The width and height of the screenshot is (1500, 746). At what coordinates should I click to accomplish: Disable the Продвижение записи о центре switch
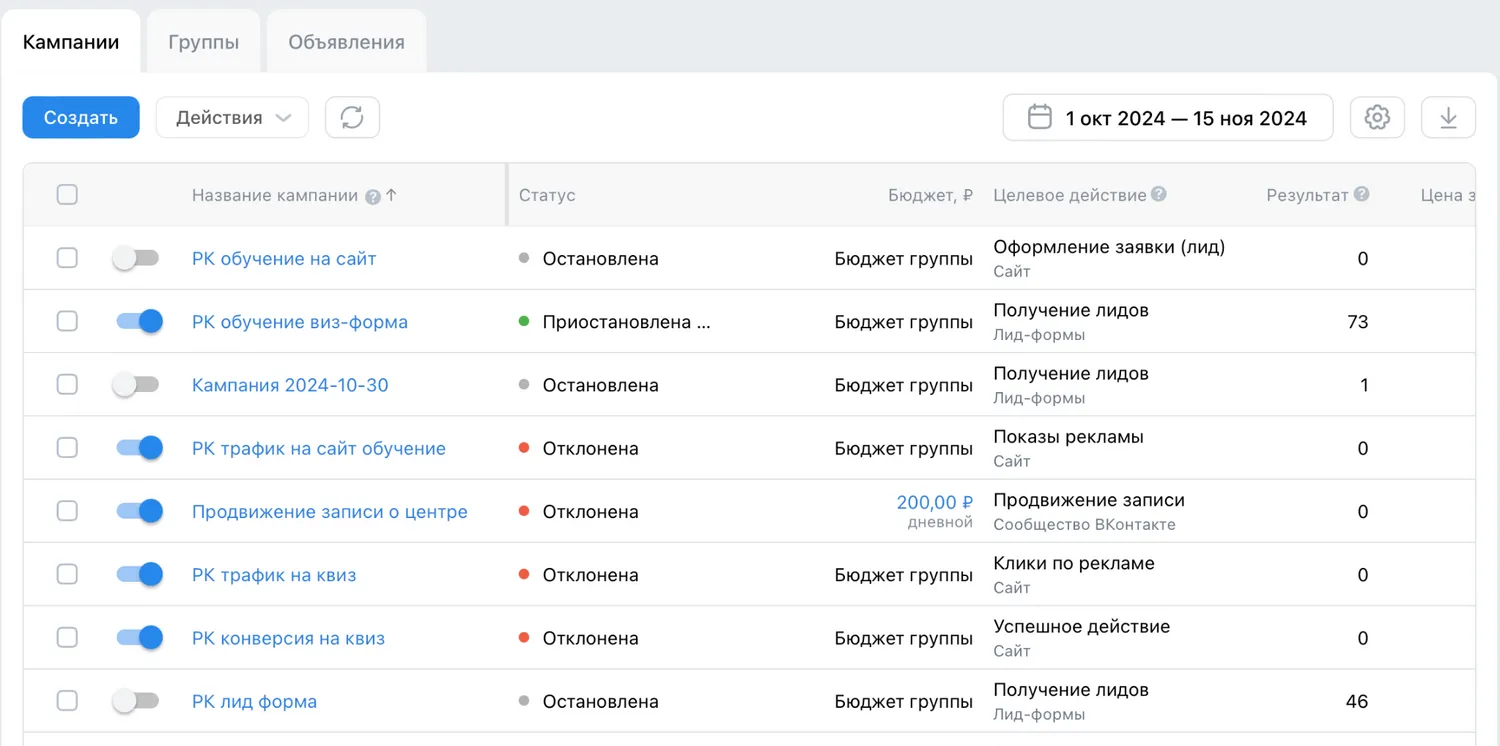(139, 511)
